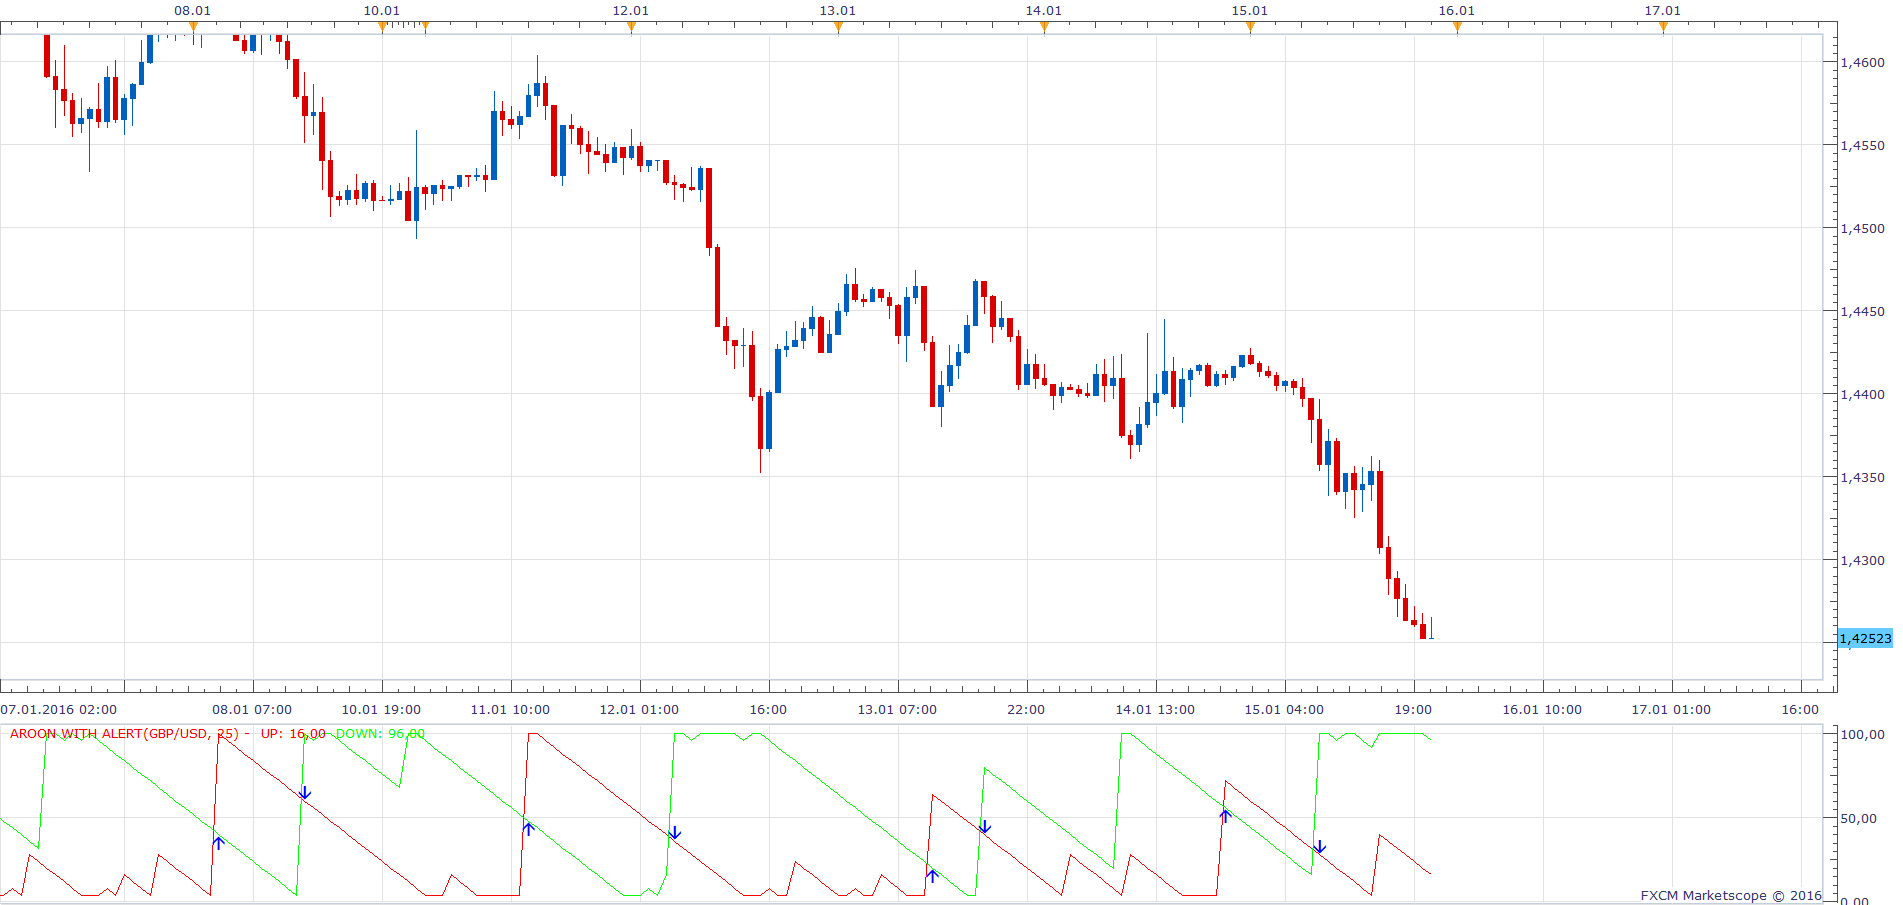Image resolution: width=1903 pixels, height=905 pixels.
Task: Click the 12.01 date header at top
Action: pos(631,11)
